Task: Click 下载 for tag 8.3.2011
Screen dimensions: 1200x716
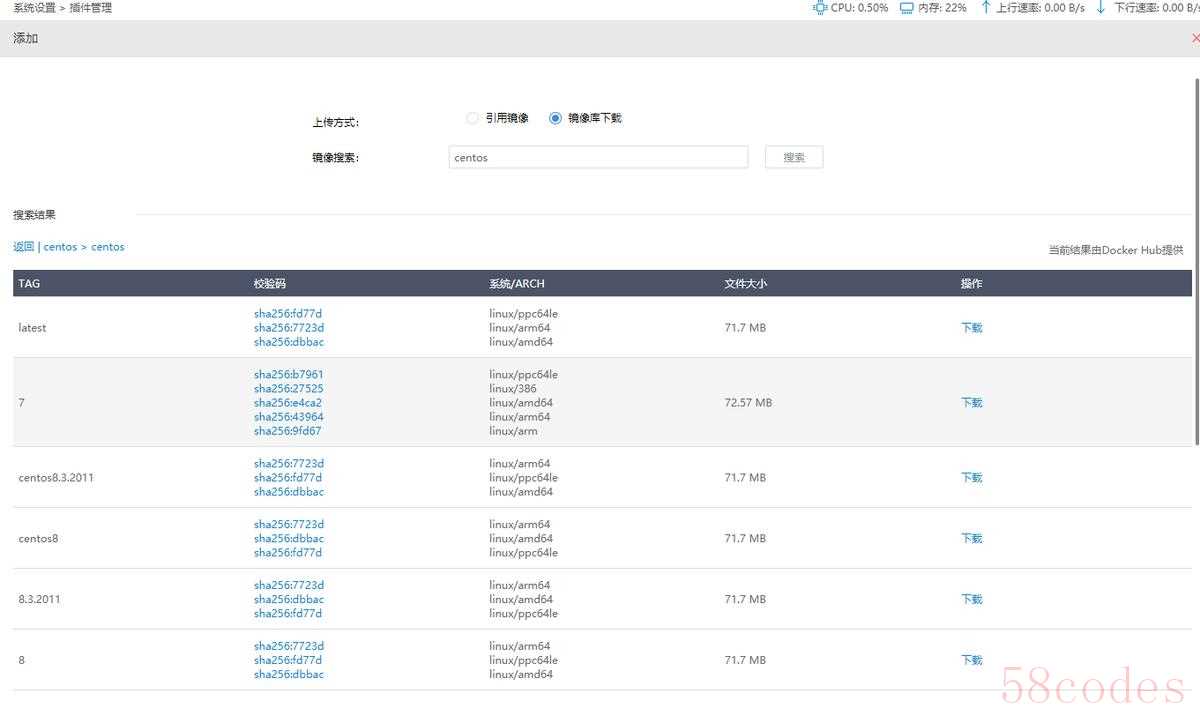Action: (x=971, y=599)
